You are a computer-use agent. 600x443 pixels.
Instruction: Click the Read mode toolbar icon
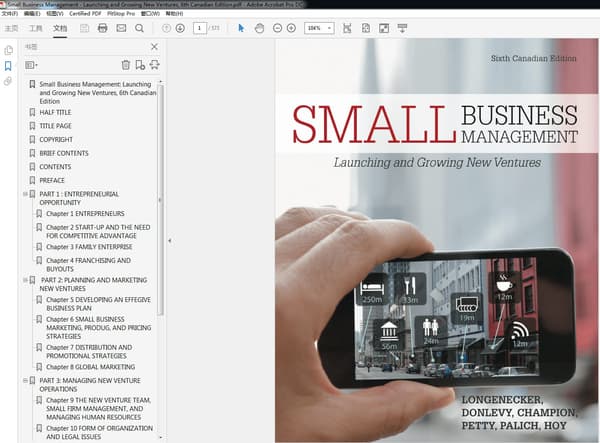402,28
